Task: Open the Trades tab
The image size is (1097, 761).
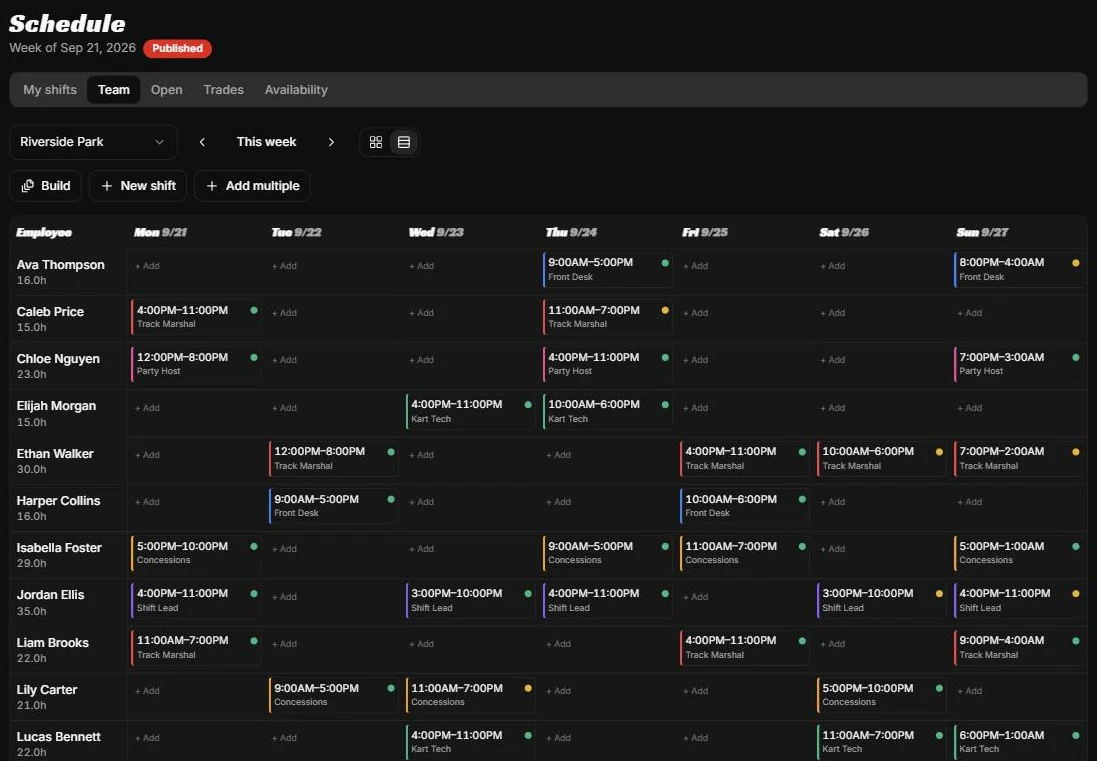Action: click(x=223, y=90)
